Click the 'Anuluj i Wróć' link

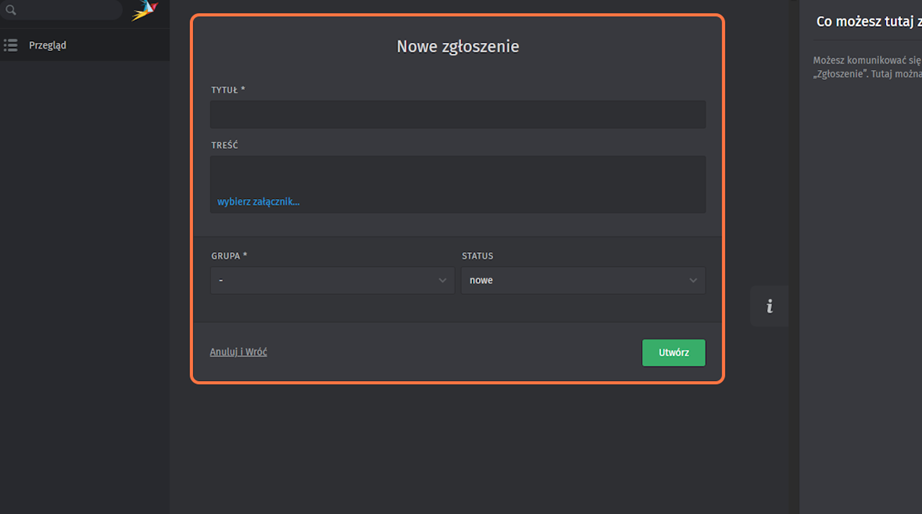[238, 352]
